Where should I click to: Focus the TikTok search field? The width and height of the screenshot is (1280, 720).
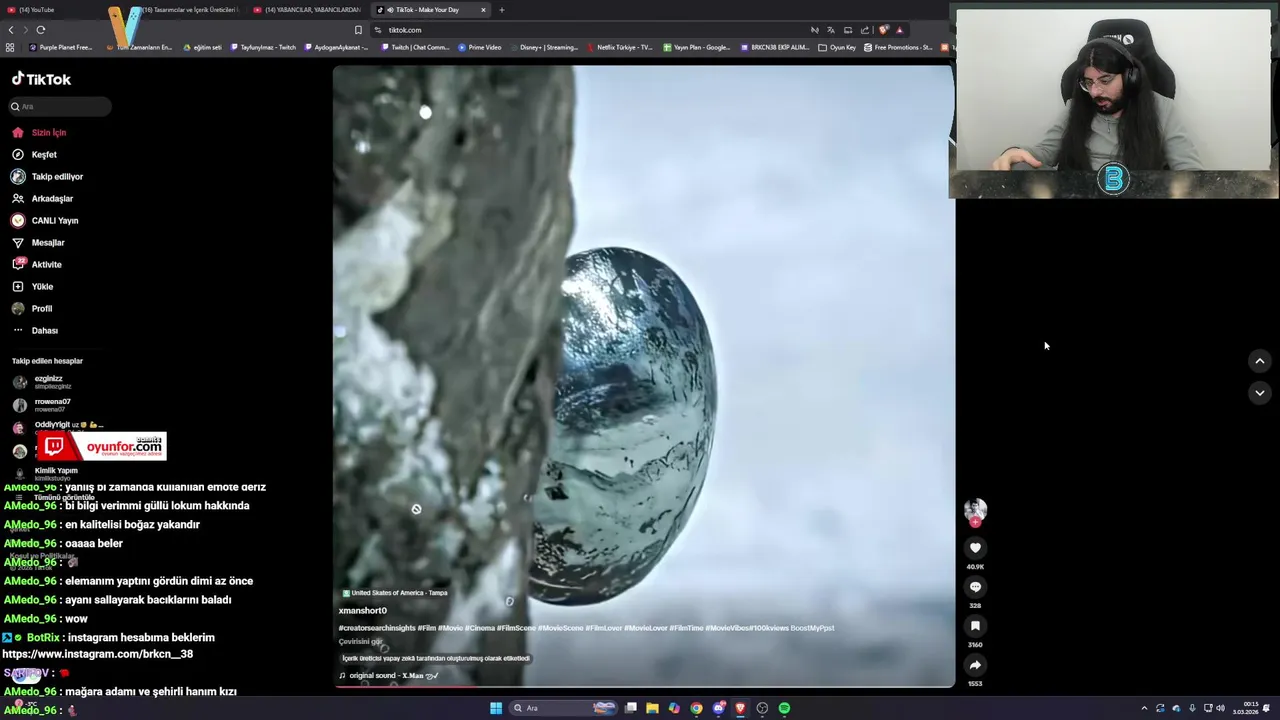coord(60,106)
